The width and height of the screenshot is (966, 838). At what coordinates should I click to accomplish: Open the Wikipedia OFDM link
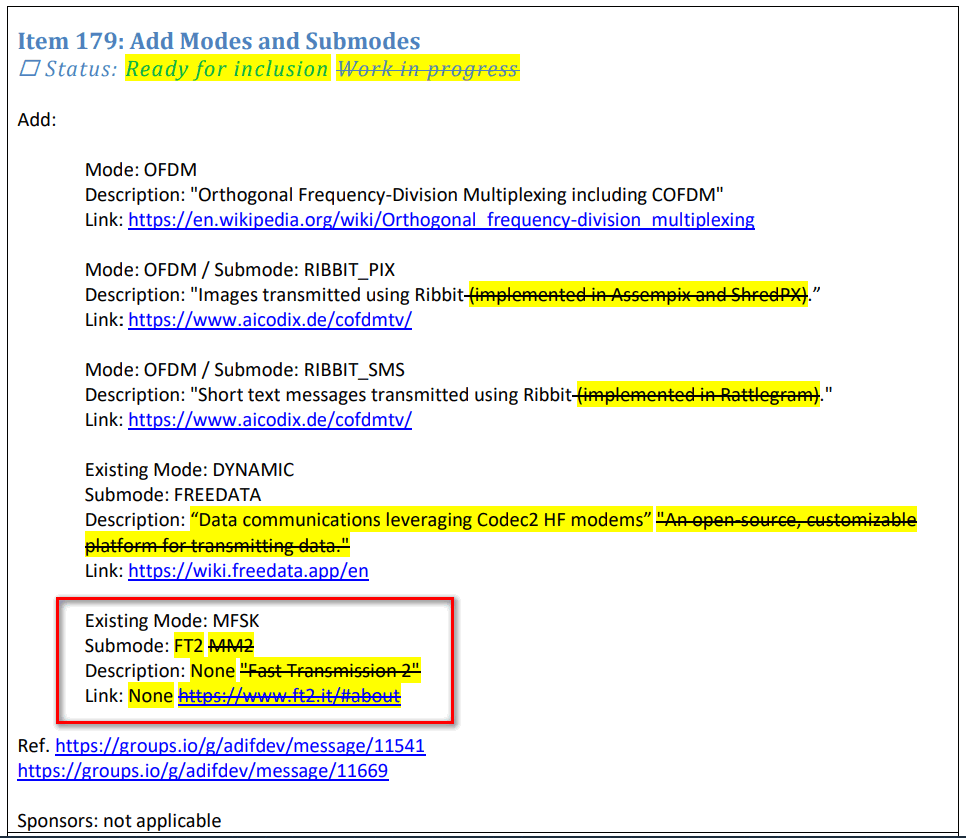441,220
